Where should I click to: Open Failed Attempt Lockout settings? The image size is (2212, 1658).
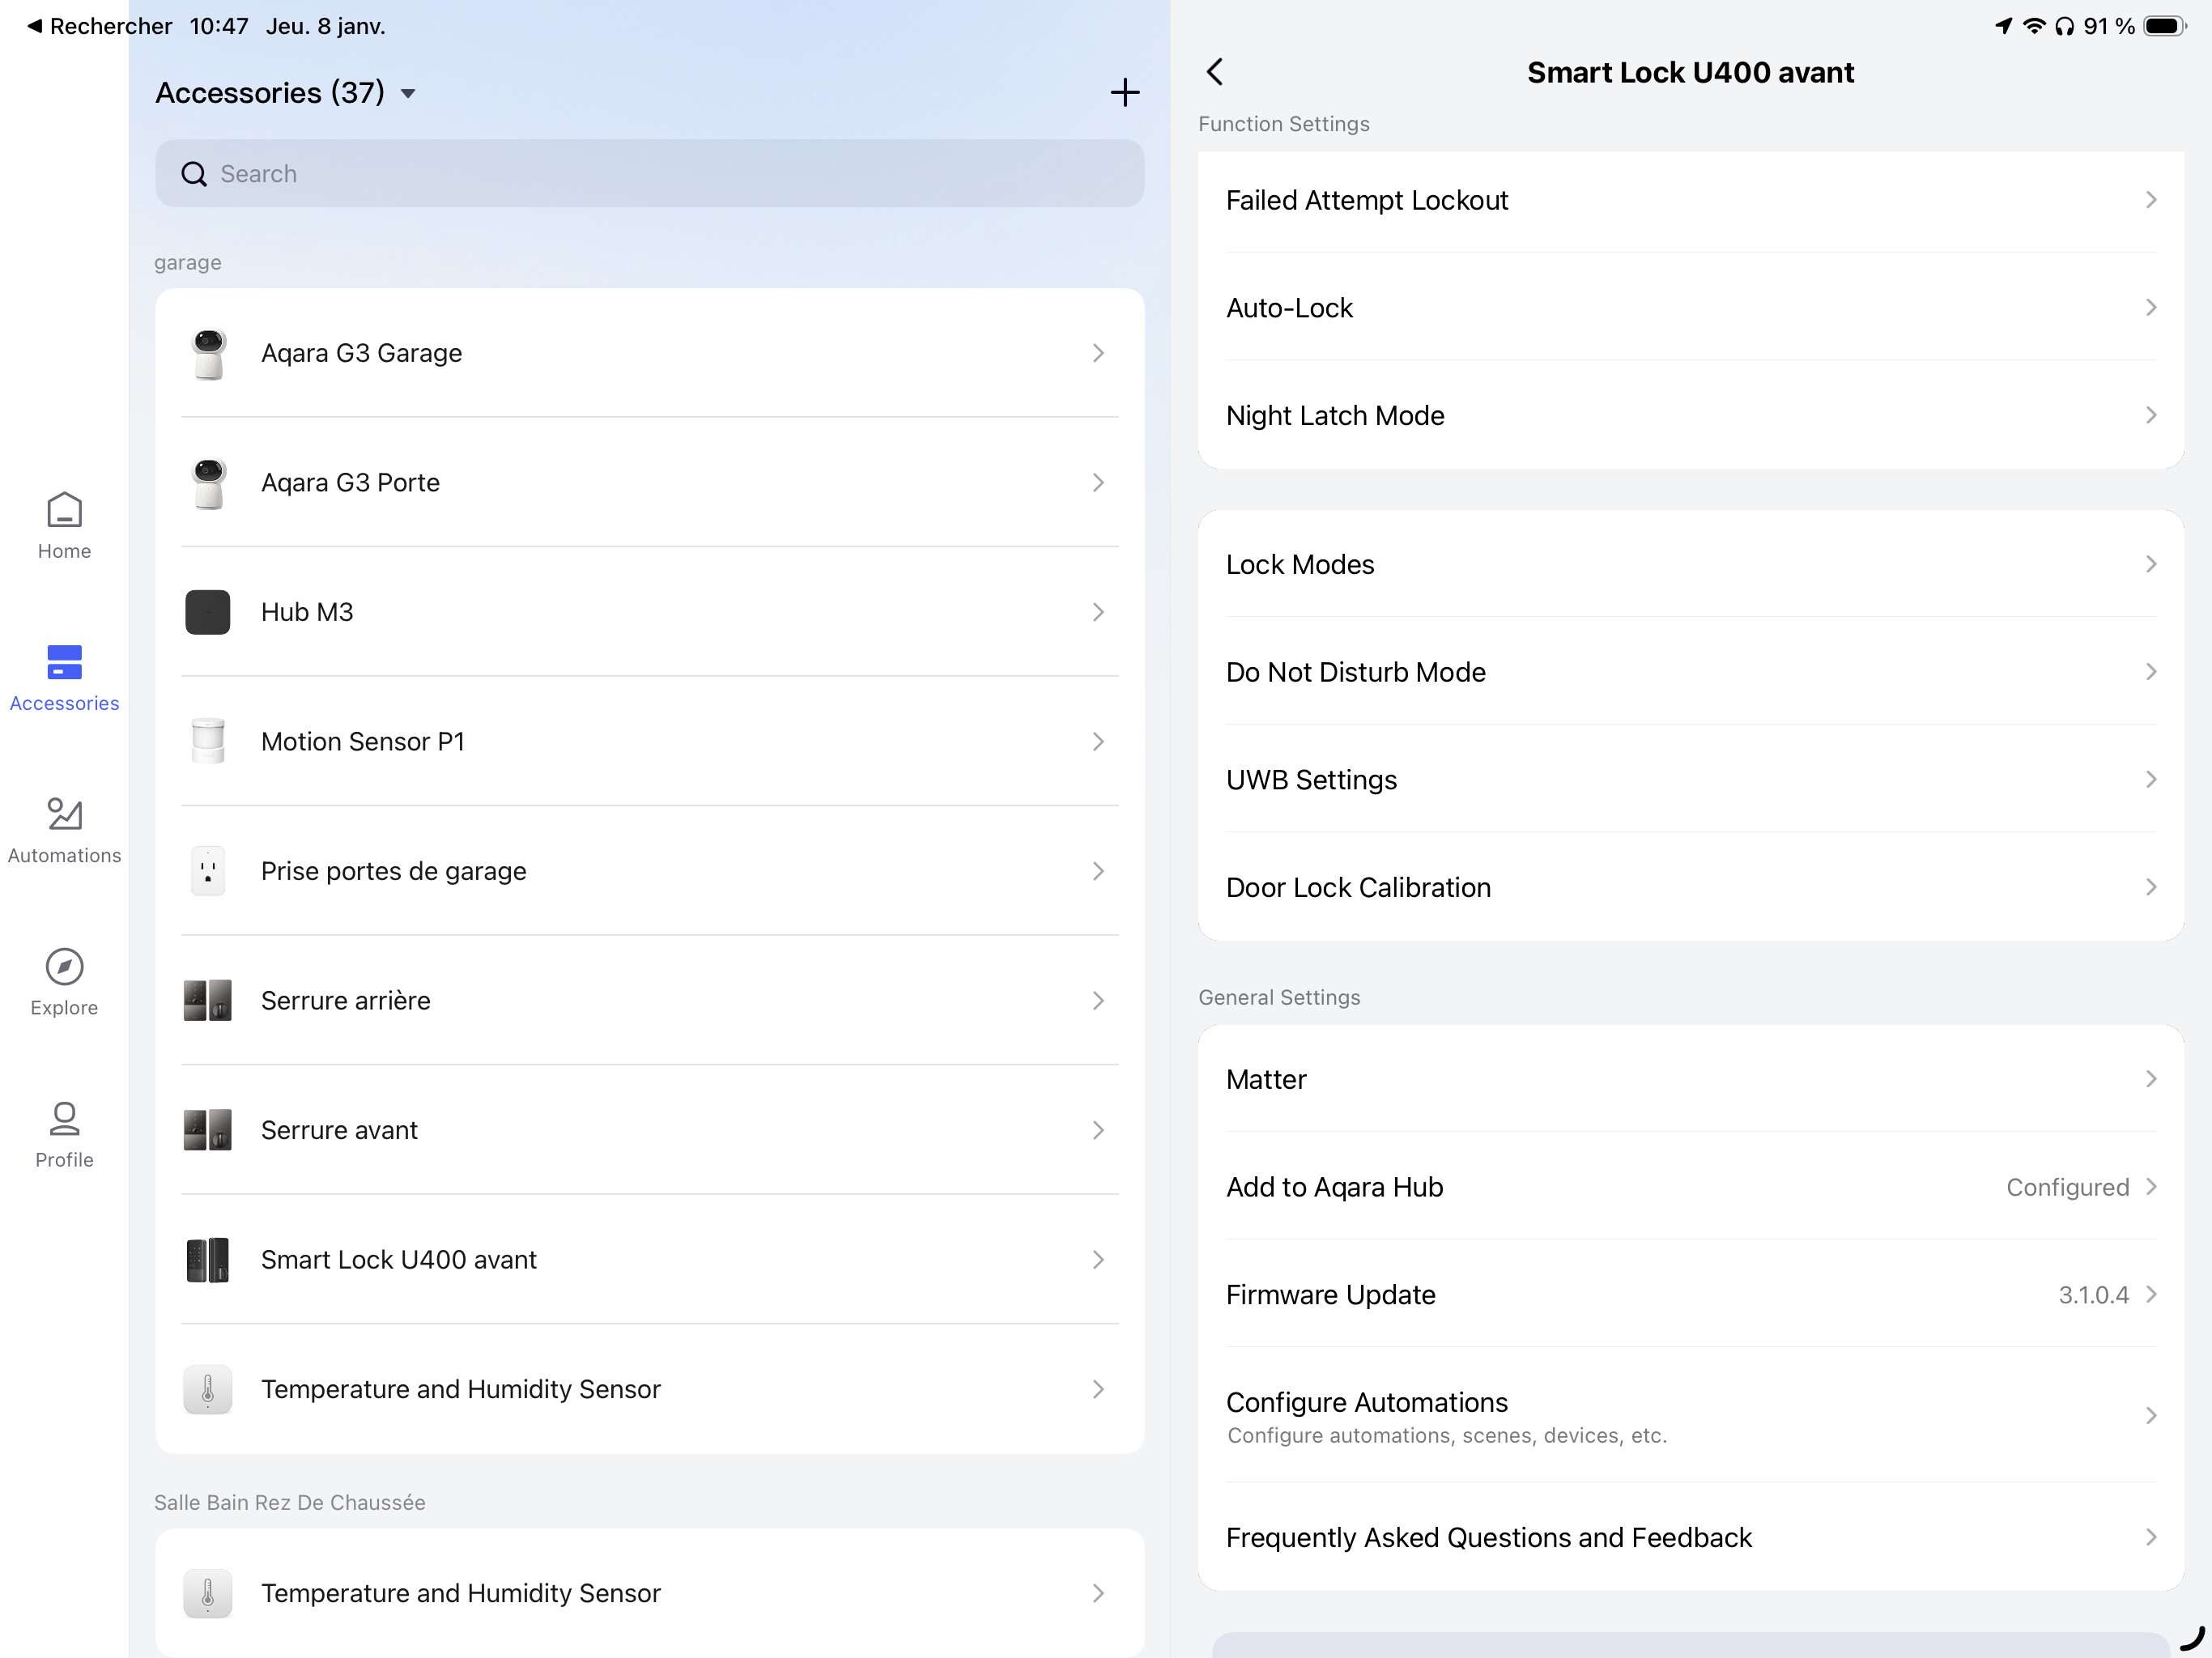[x=1690, y=201]
